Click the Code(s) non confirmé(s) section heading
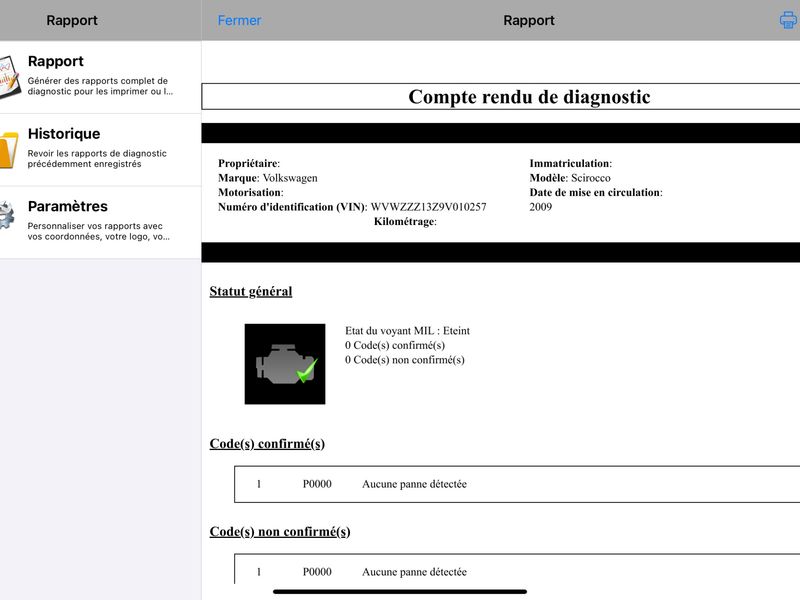 coord(280,532)
